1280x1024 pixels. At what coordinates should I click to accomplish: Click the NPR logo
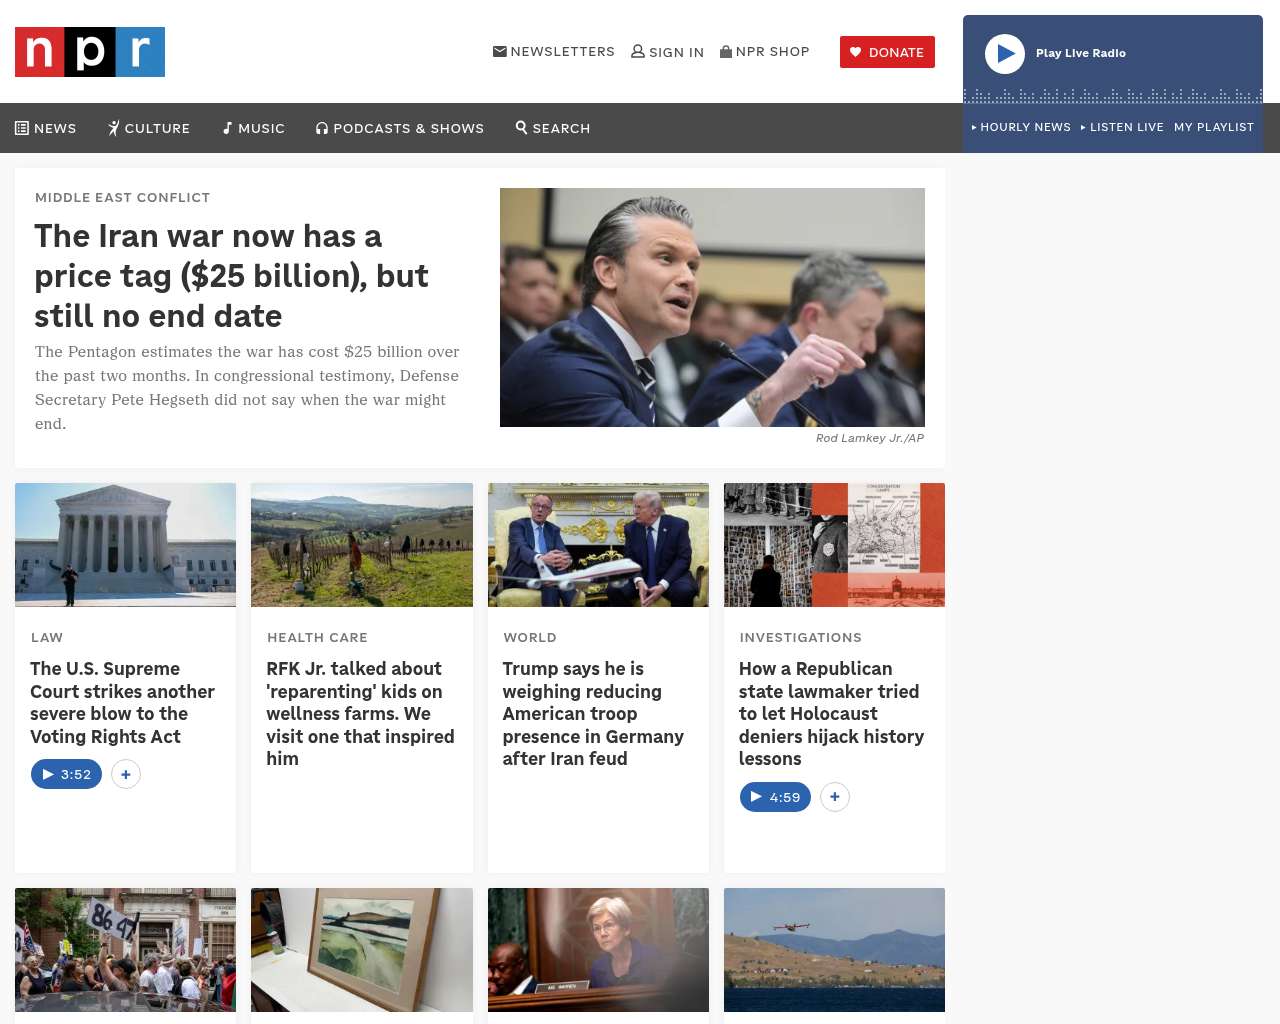coord(90,52)
